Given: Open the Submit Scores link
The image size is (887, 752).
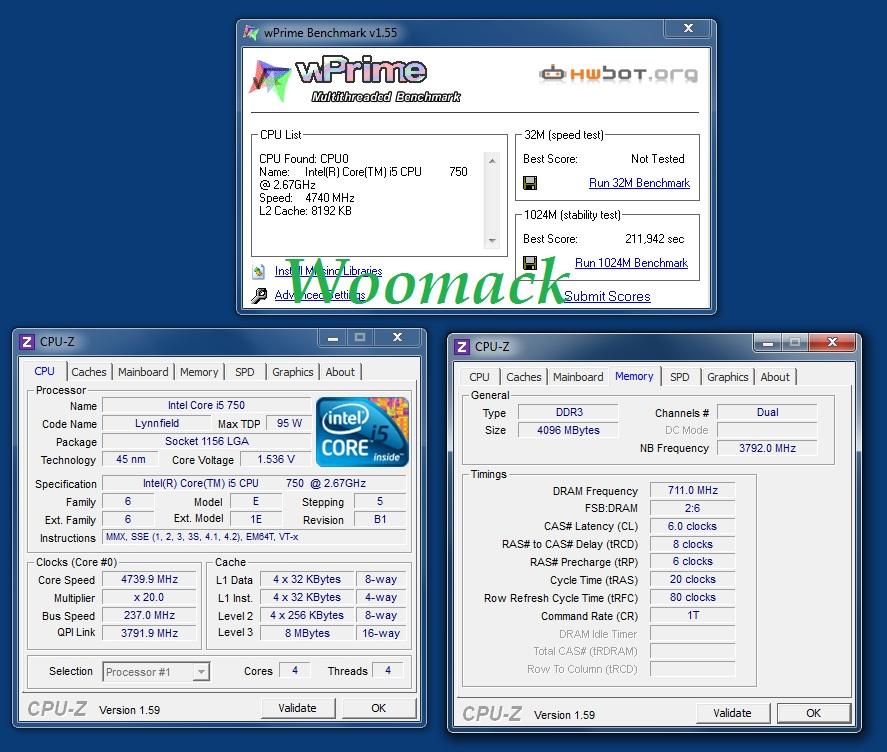Looking at the screenshot, I should pyautogui.click(x=607, y=296).
